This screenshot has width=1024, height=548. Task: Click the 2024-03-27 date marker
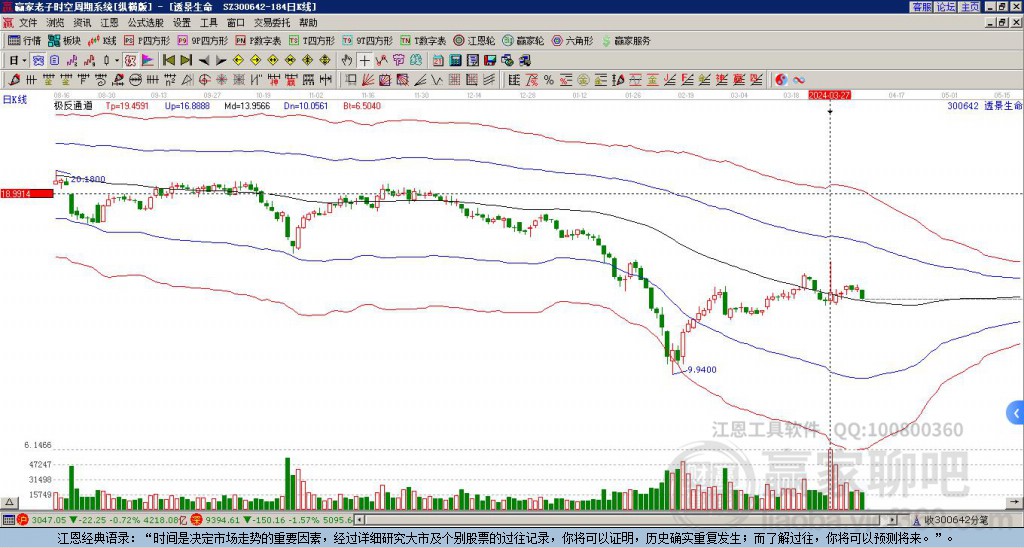point(829,95)
